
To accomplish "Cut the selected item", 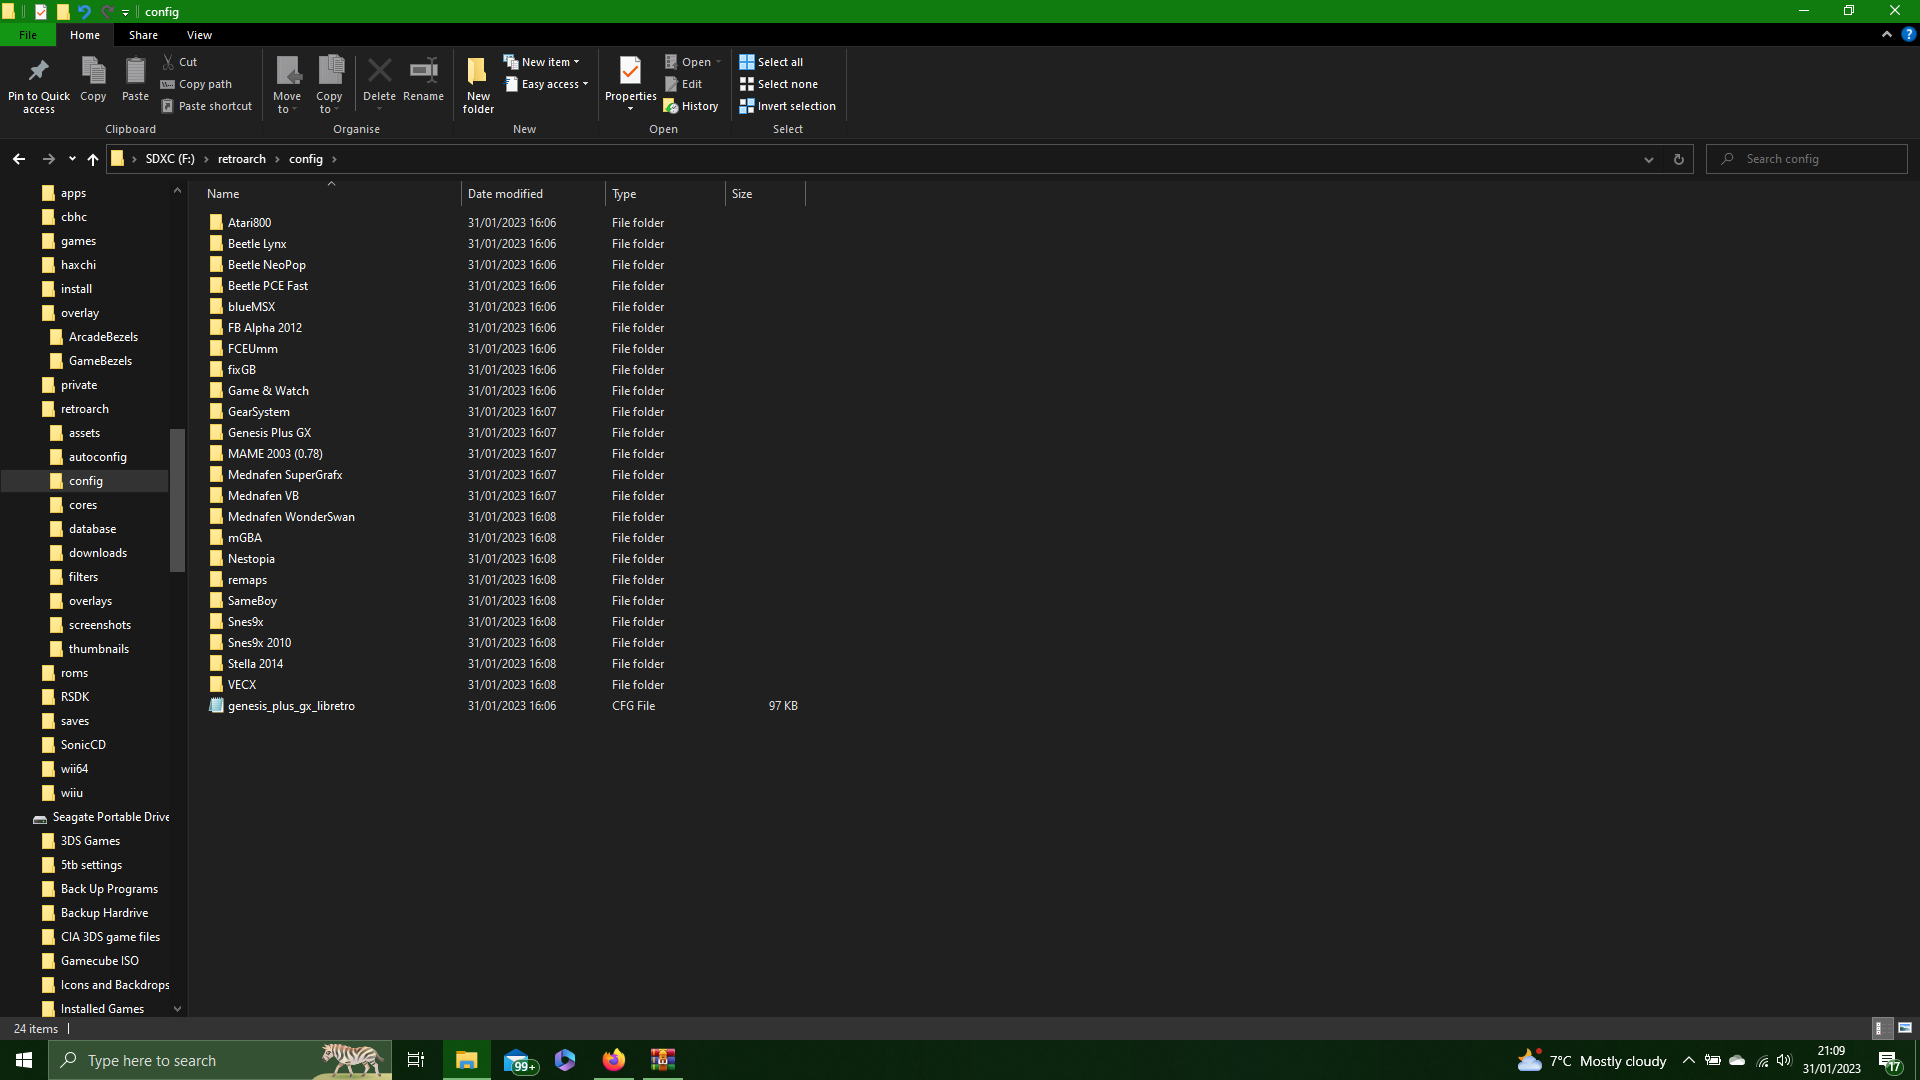I will [x=180, y=62].
